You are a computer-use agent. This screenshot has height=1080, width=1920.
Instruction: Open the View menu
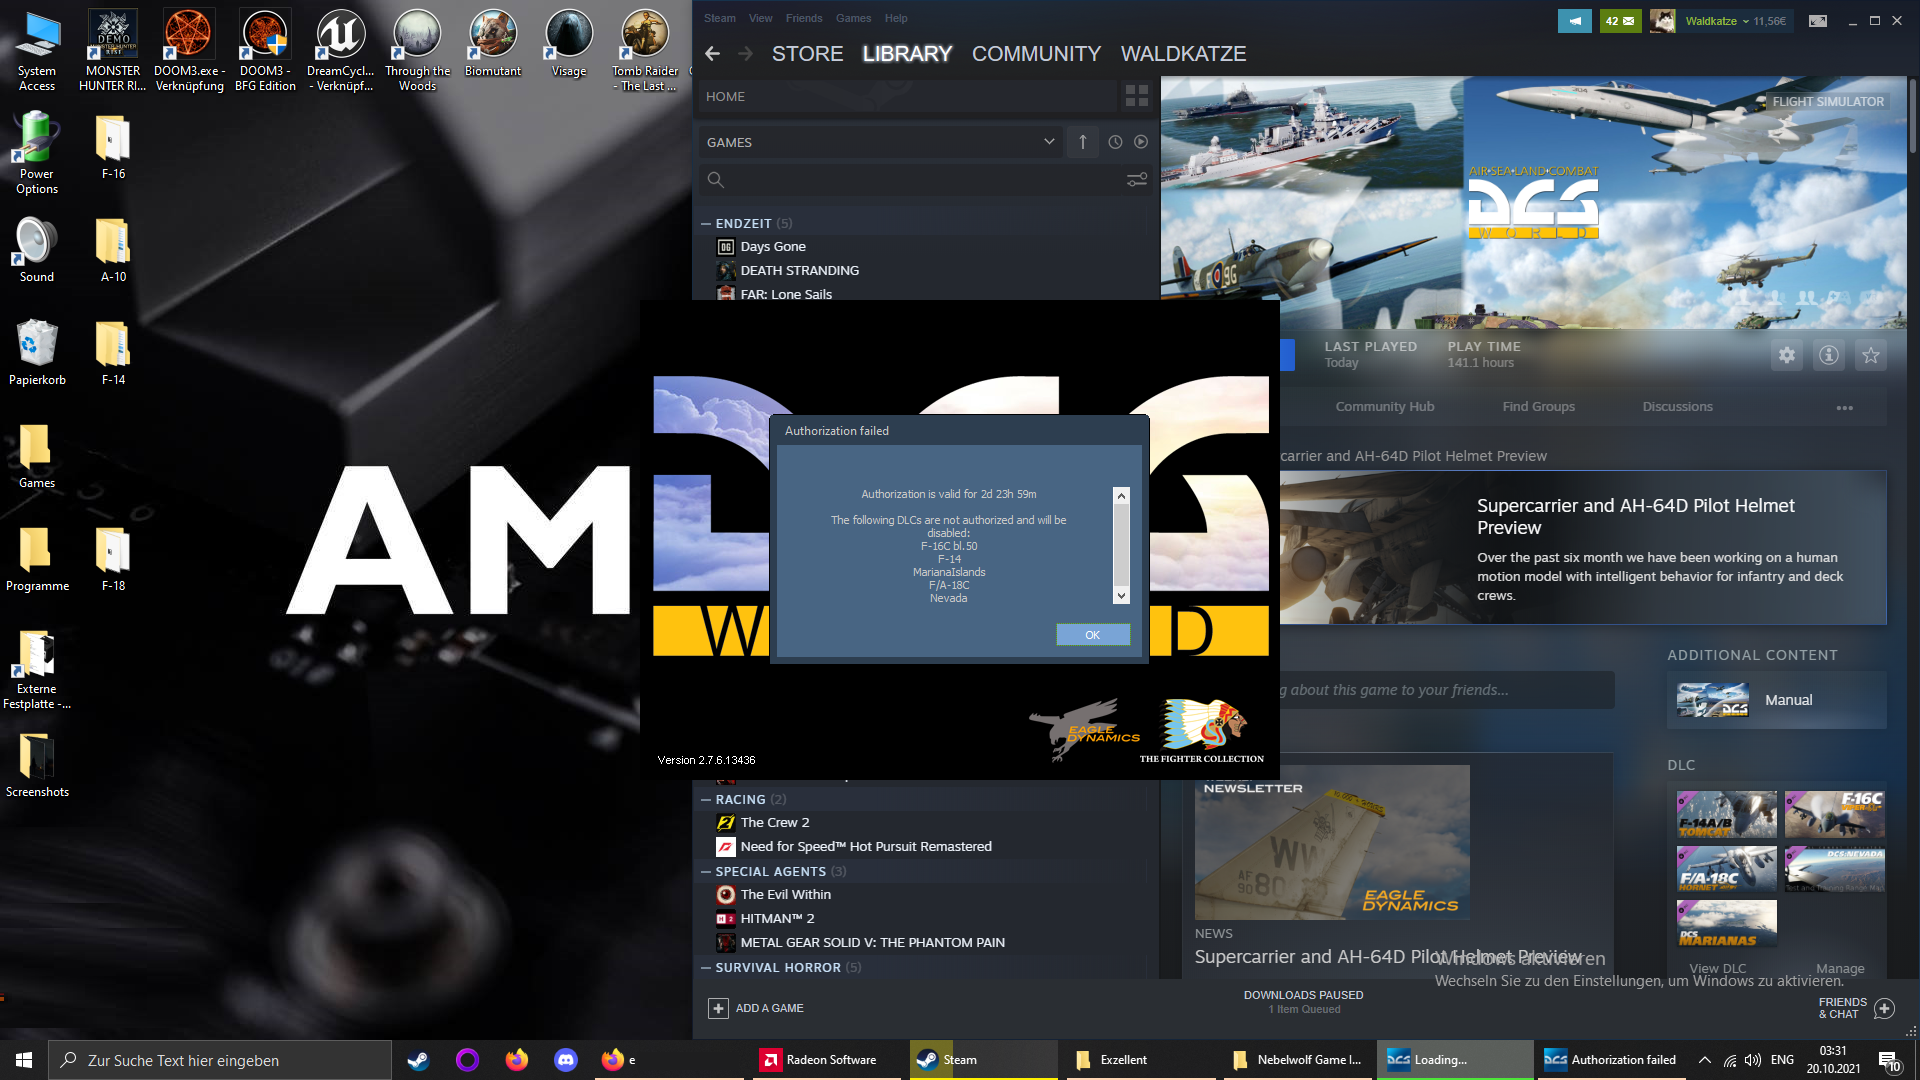tap(760, 18)
